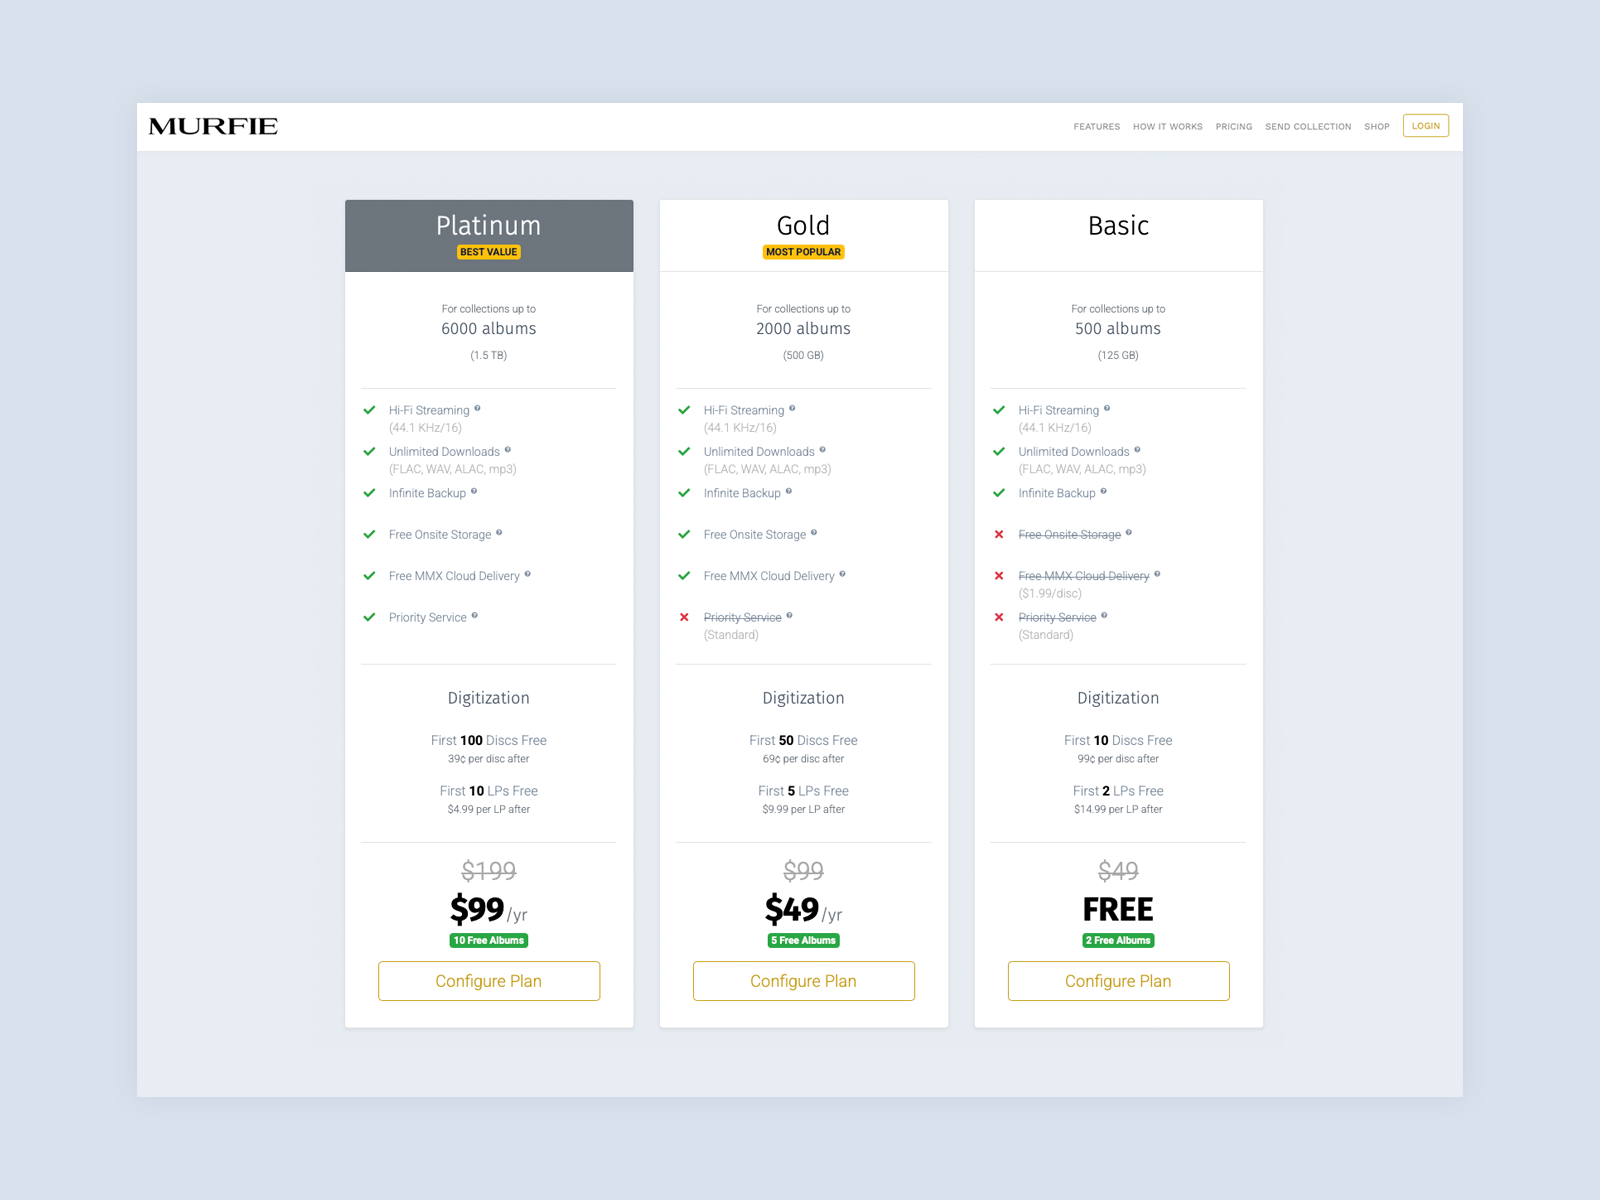Click Platinum Free Onsite Storage info icon
The image size is (1600, 1200).
[x=499, y=533]
